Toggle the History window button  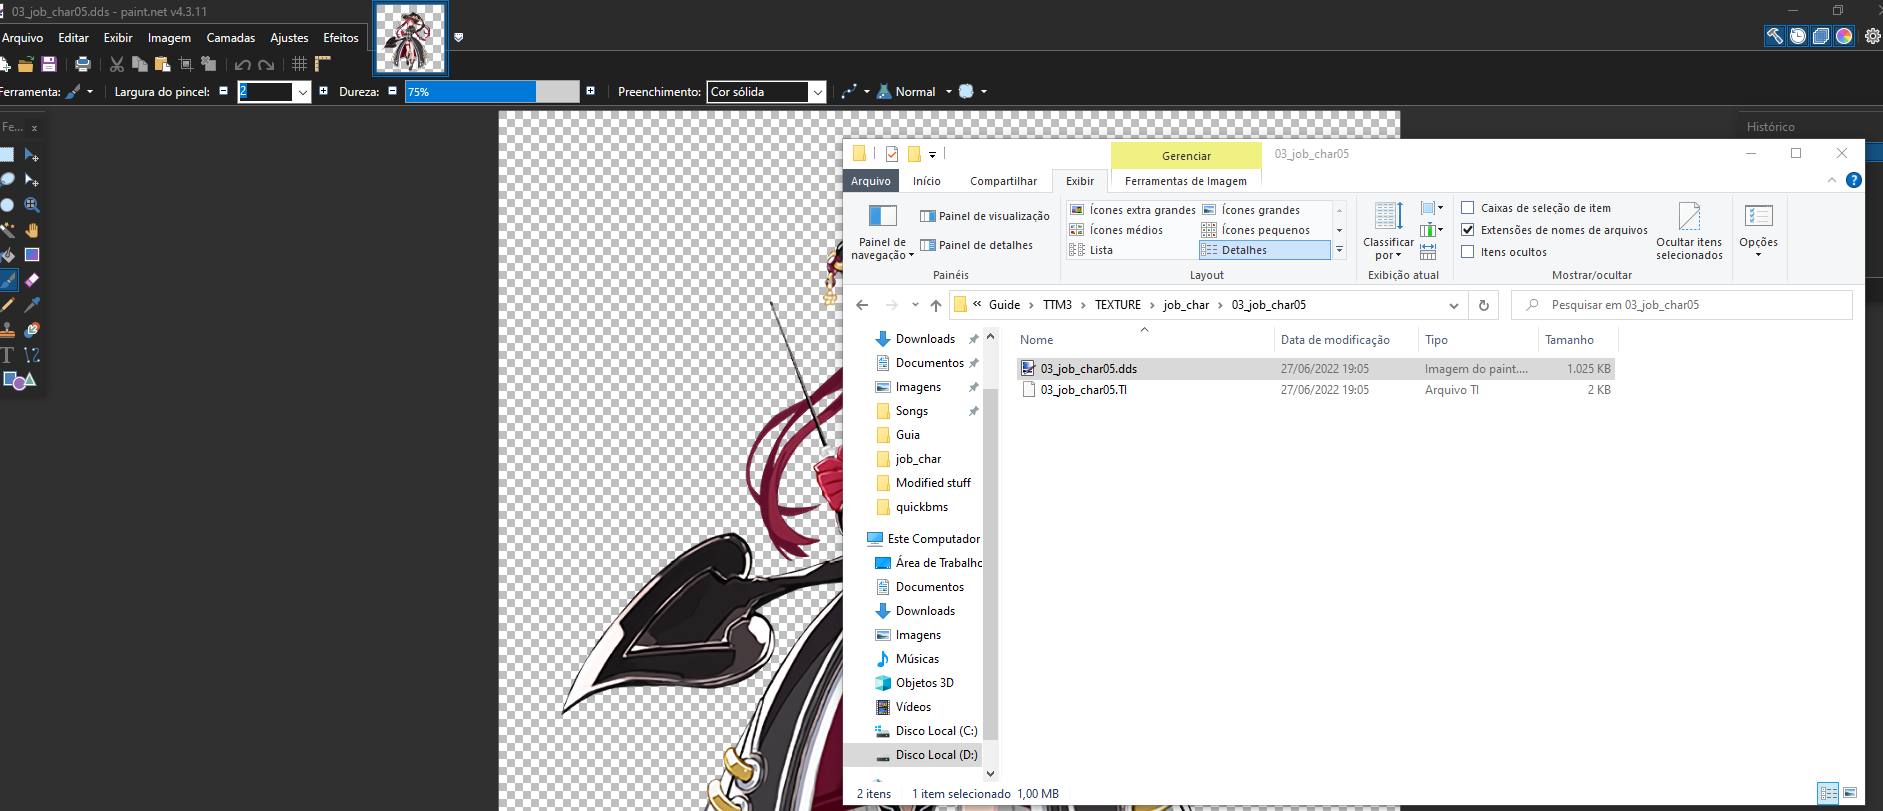click(x=1798, y=36)
